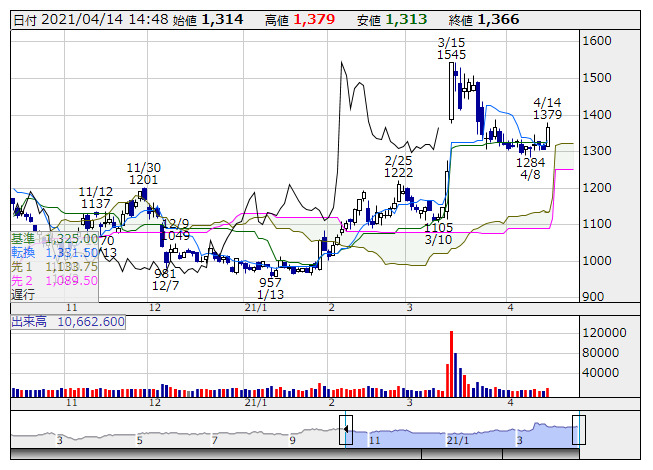Click the 出来高 10,662.600 volume label
The height and width of the screenshot is (470, 653).
tap(68, 321)
